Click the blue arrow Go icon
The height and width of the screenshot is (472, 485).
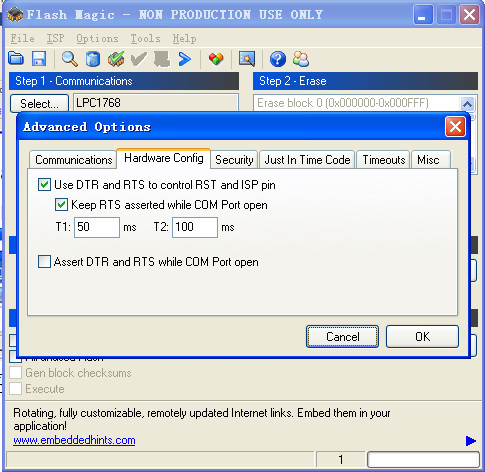click(185, 59)
